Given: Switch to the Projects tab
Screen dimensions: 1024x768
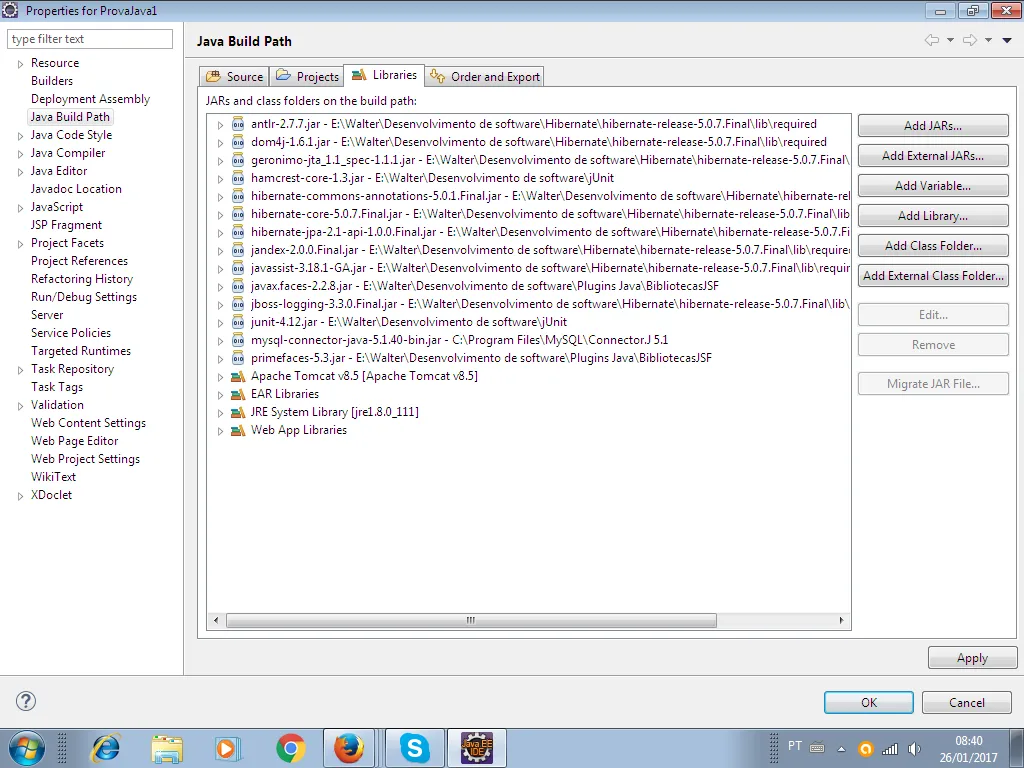Looking at the screenshot, I should pos(306,76).
